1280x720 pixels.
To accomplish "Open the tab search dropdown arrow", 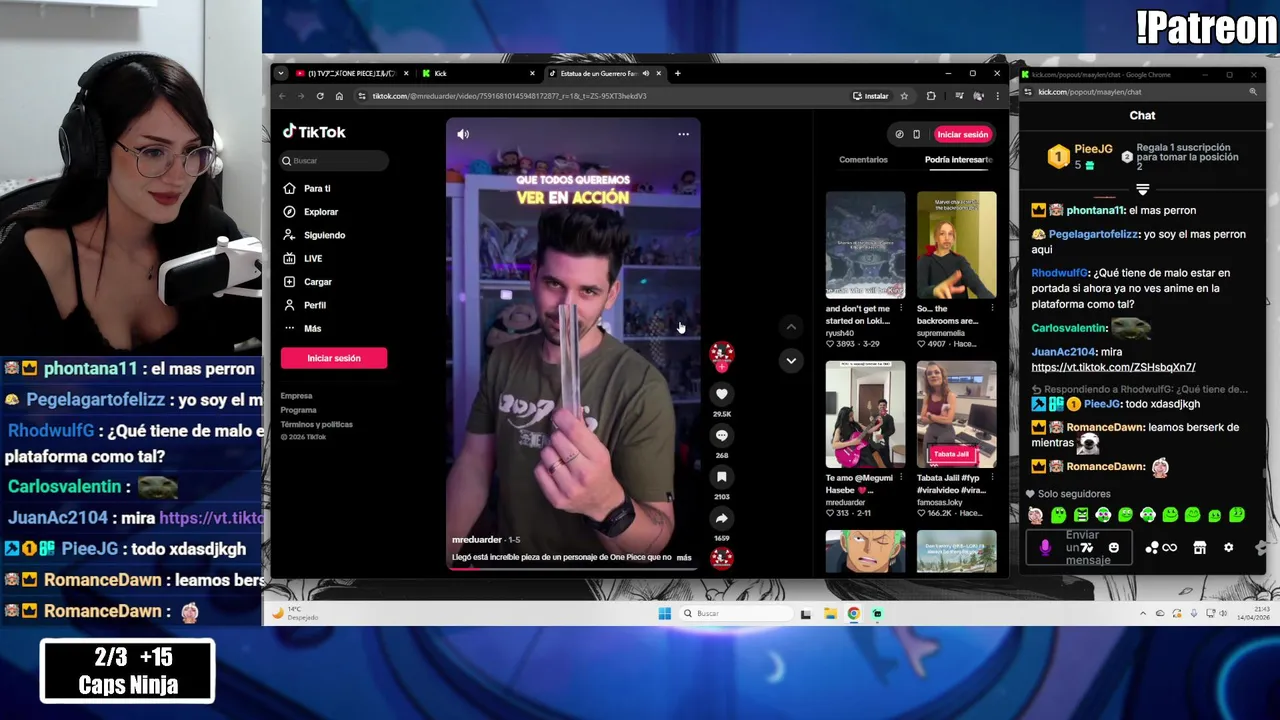I will (x=281, y=73).
